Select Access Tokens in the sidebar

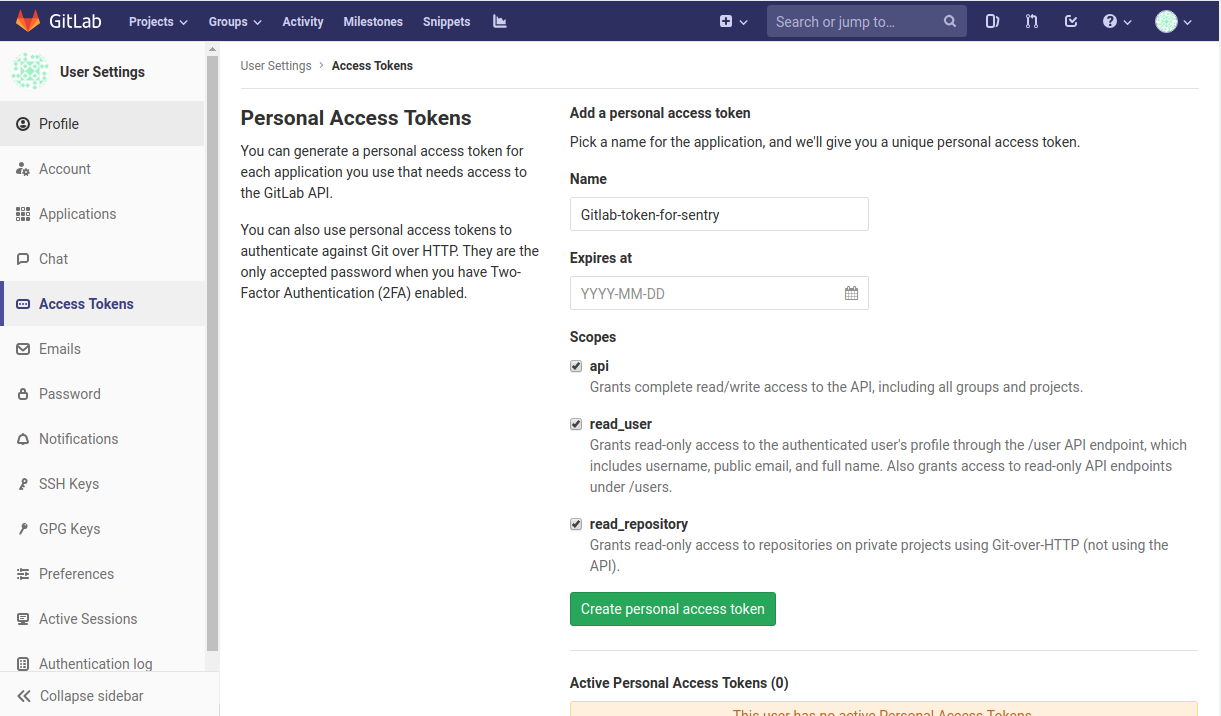click(102, 304)
